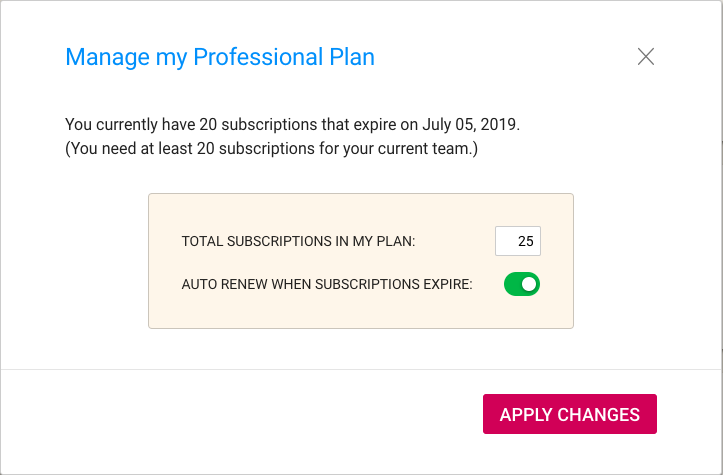This screenshot has width=723, height=475.
Task: Click the total subscriptions number field
Action: [x=518, y=241]
